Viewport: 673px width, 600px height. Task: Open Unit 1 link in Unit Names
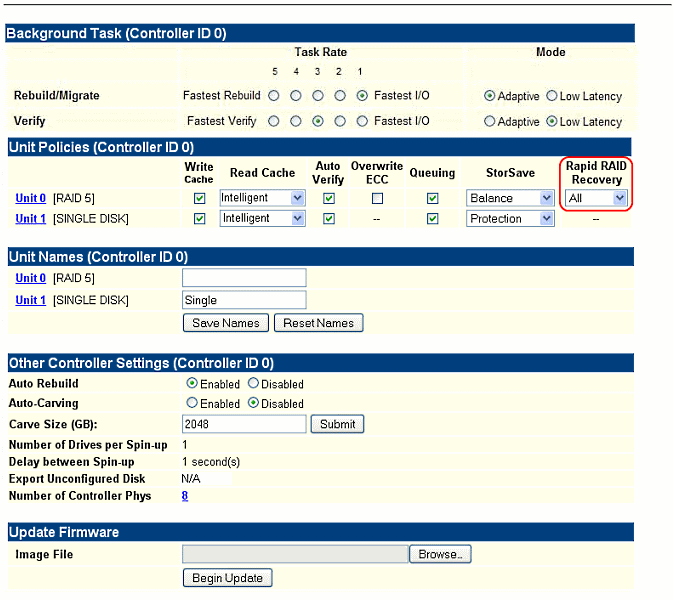point(30,300)
